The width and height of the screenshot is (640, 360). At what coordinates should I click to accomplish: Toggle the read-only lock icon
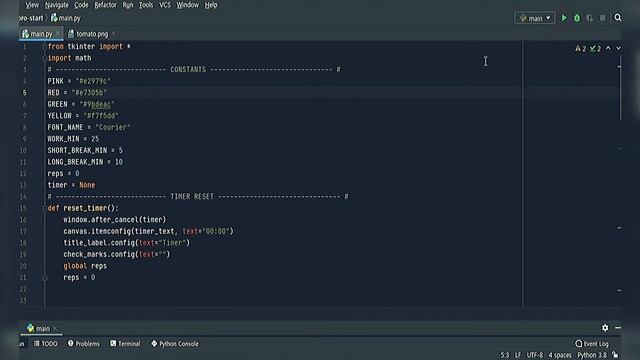615,355
